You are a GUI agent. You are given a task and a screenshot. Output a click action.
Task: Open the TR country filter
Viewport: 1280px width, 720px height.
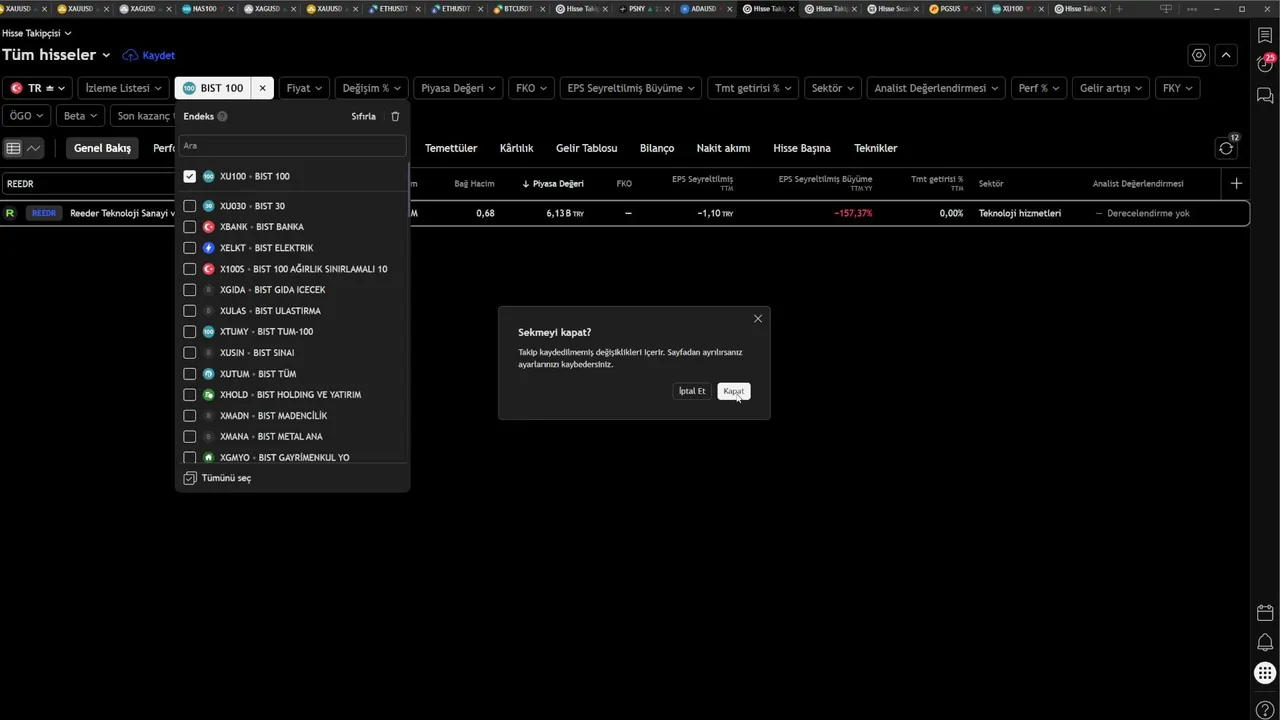(39, 88)
